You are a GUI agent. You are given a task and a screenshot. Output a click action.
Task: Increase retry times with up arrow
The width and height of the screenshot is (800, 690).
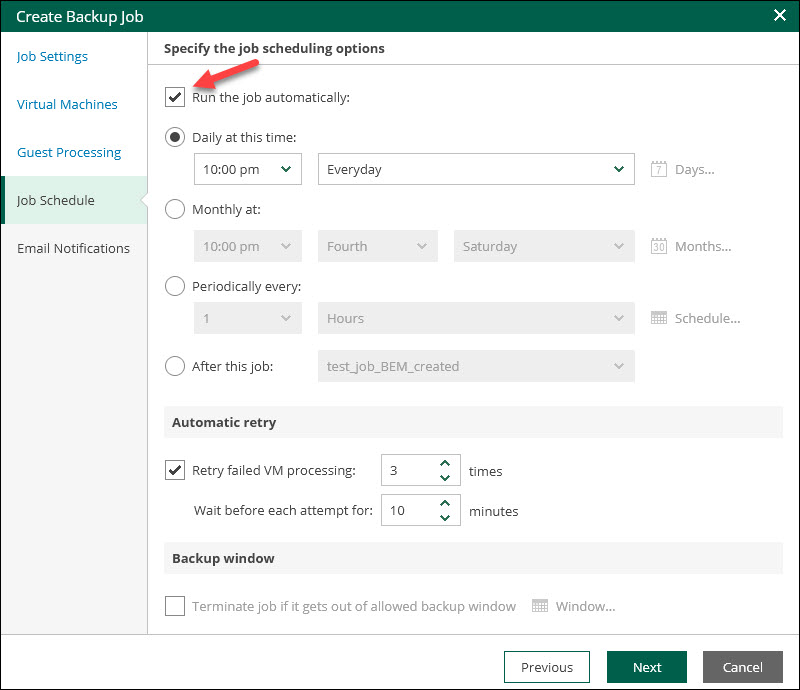click(x=445, y=463)
